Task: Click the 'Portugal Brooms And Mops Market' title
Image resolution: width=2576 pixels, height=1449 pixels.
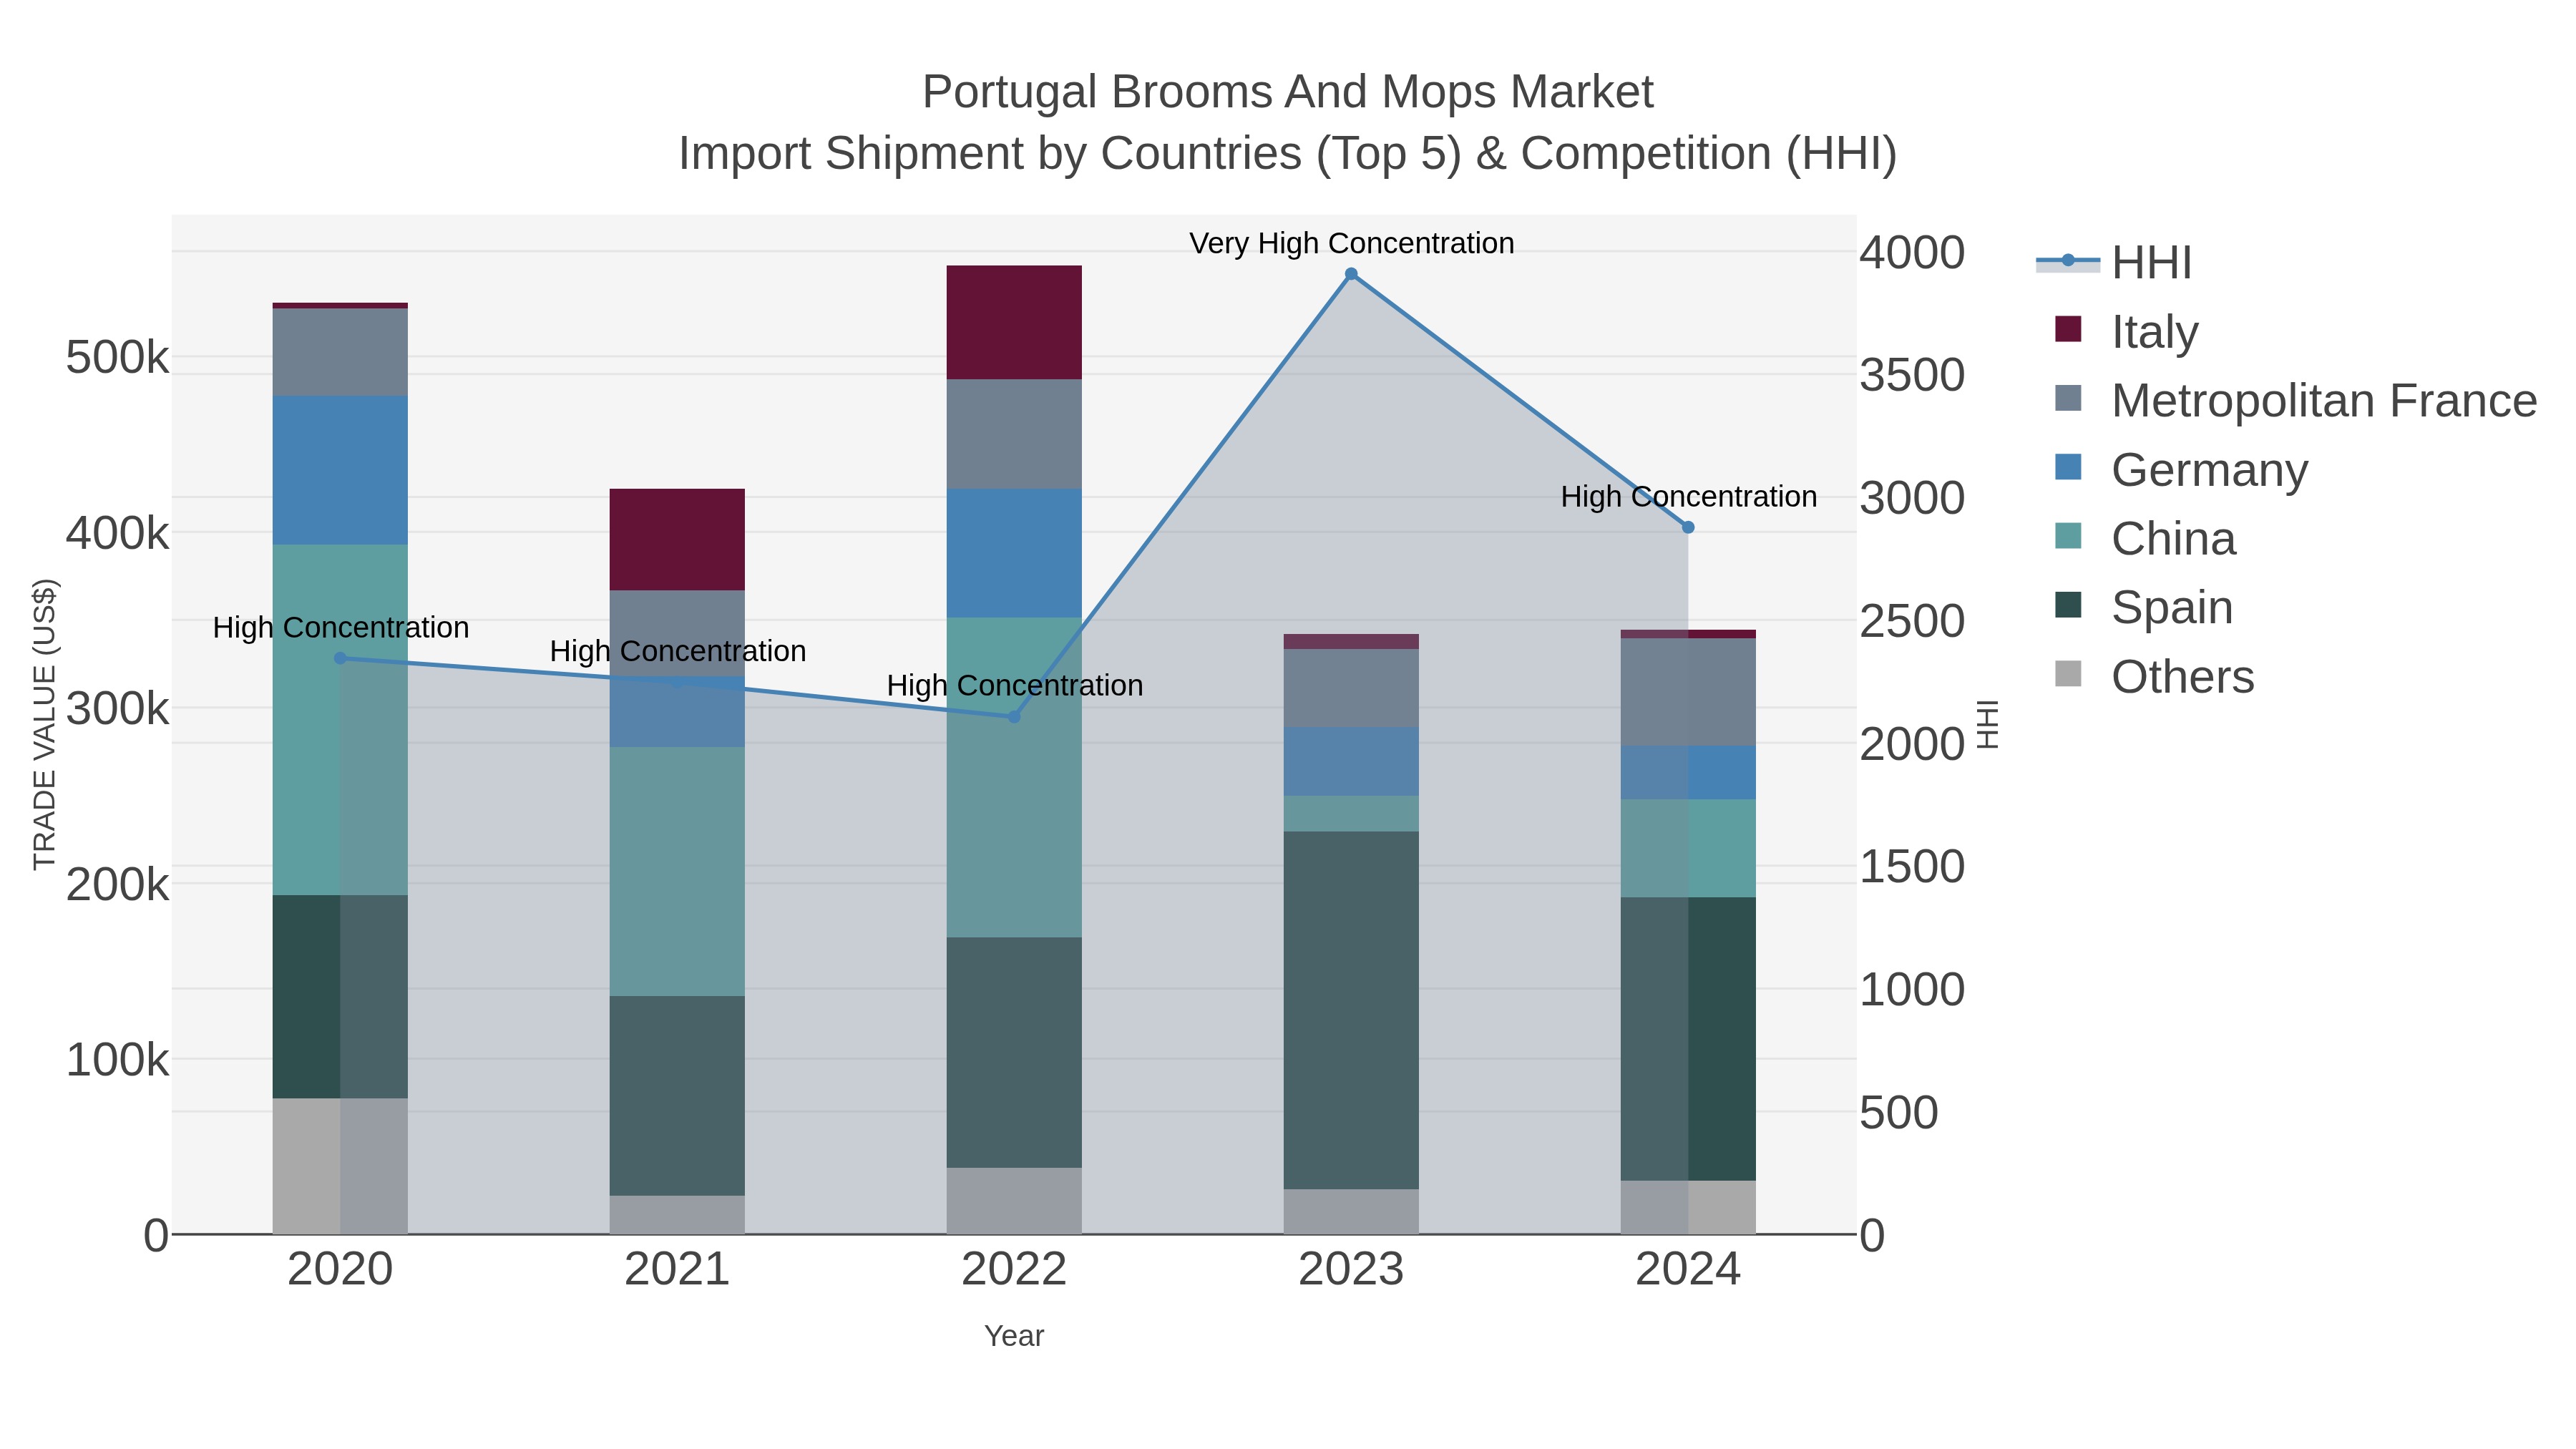Action: (1288, 92)
